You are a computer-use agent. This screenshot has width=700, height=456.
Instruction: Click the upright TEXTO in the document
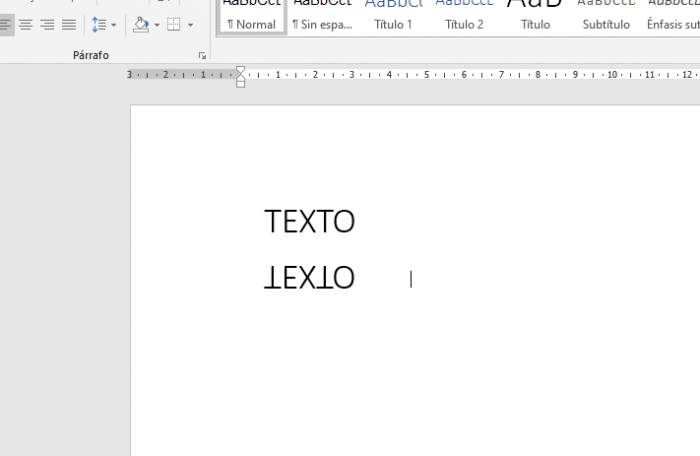click(309, 222)
